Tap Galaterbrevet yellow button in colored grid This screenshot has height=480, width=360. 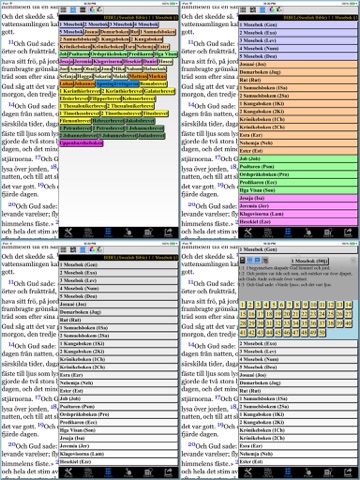159,91
